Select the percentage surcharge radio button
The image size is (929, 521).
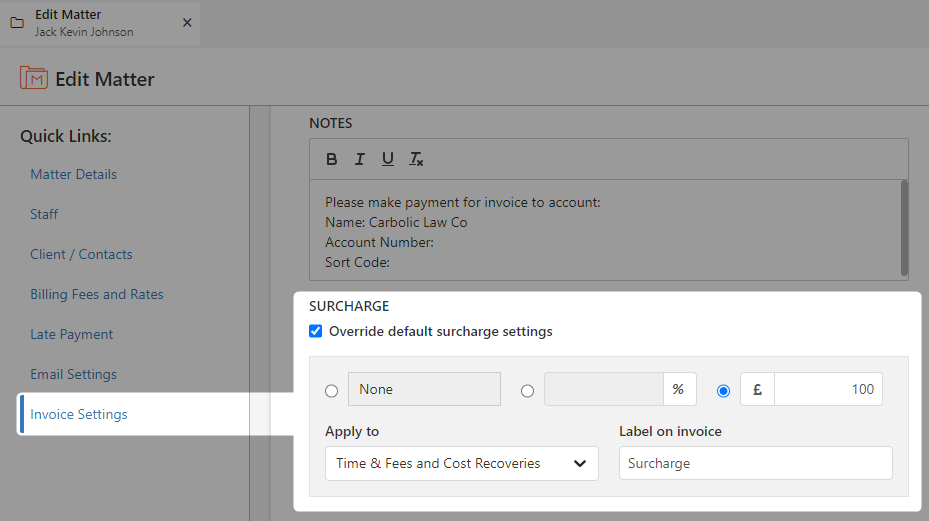tap(527, 391)
